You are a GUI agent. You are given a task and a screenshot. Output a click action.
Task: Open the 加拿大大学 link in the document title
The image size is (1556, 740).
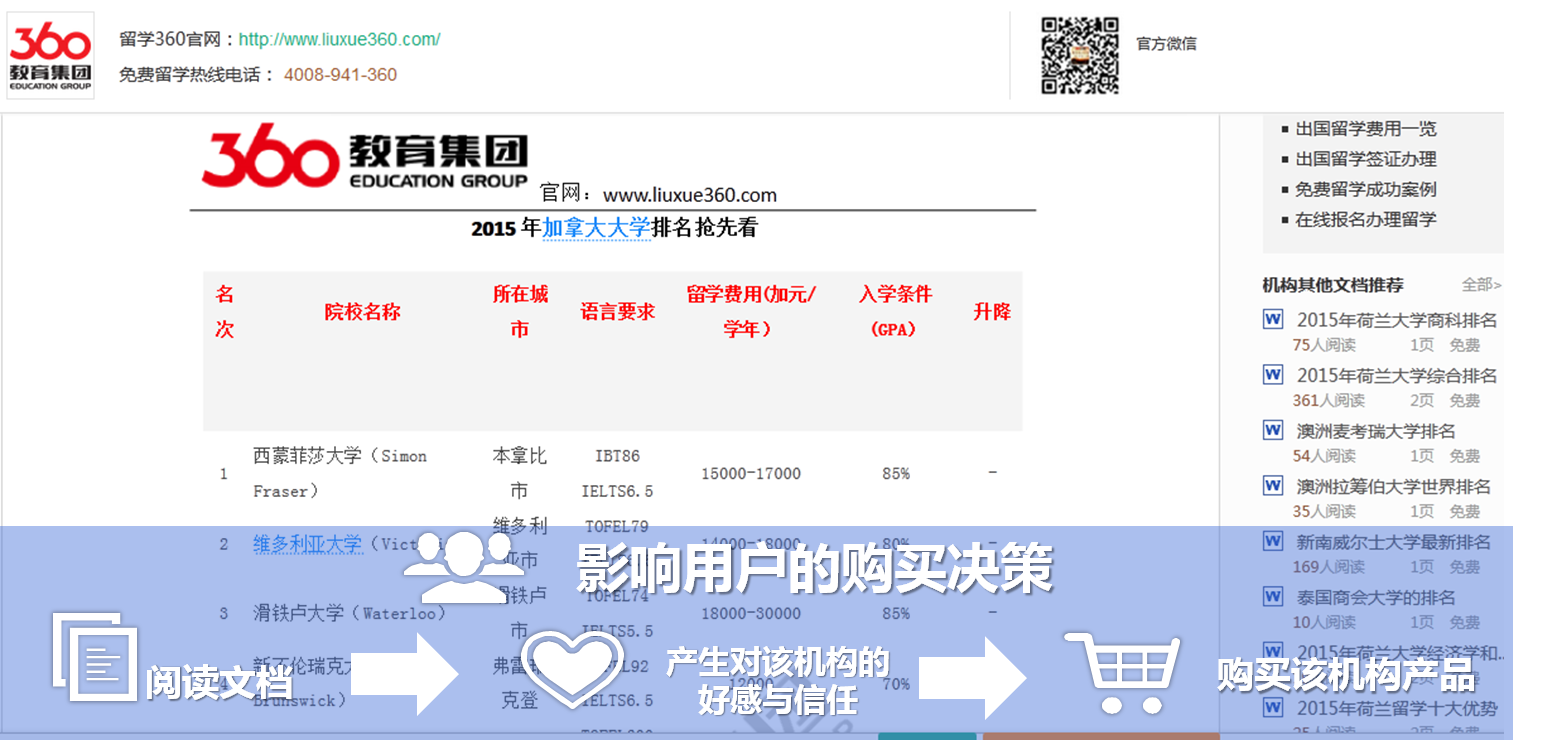596,228
